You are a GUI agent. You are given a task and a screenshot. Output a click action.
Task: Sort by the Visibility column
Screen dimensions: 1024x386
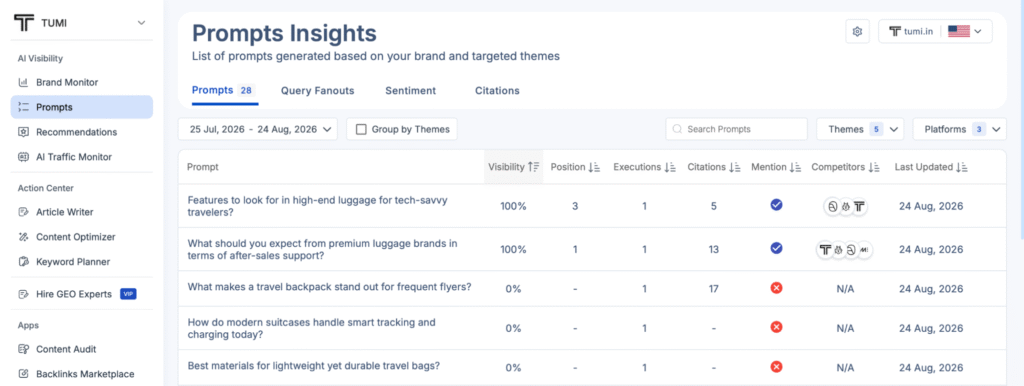[x=513, y=167]
